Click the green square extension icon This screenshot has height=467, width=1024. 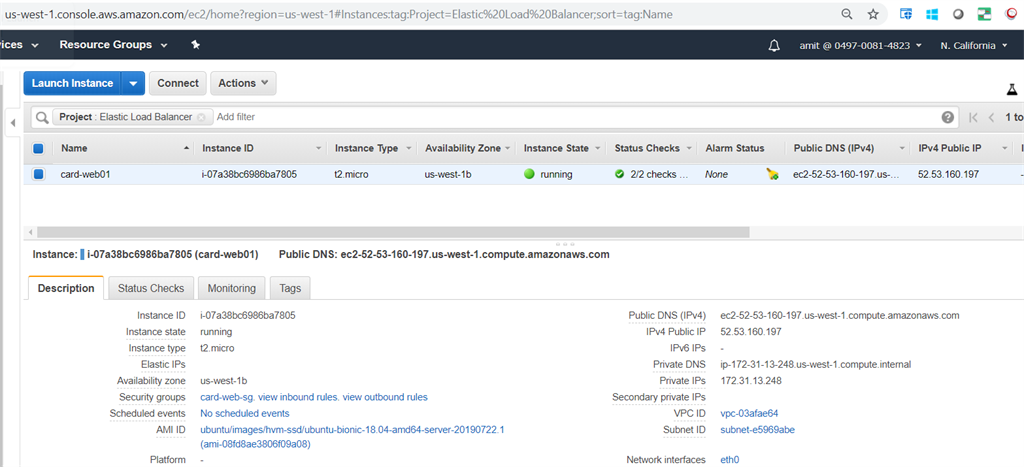(x=984, y=14)
